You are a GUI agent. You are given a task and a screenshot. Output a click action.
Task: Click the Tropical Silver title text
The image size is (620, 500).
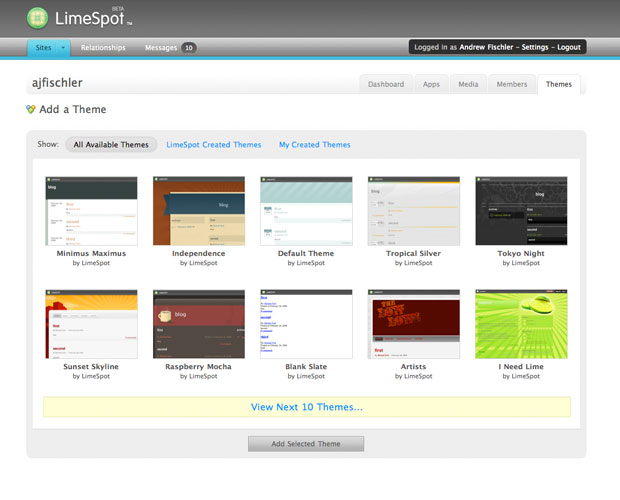[x=413, y=253]
